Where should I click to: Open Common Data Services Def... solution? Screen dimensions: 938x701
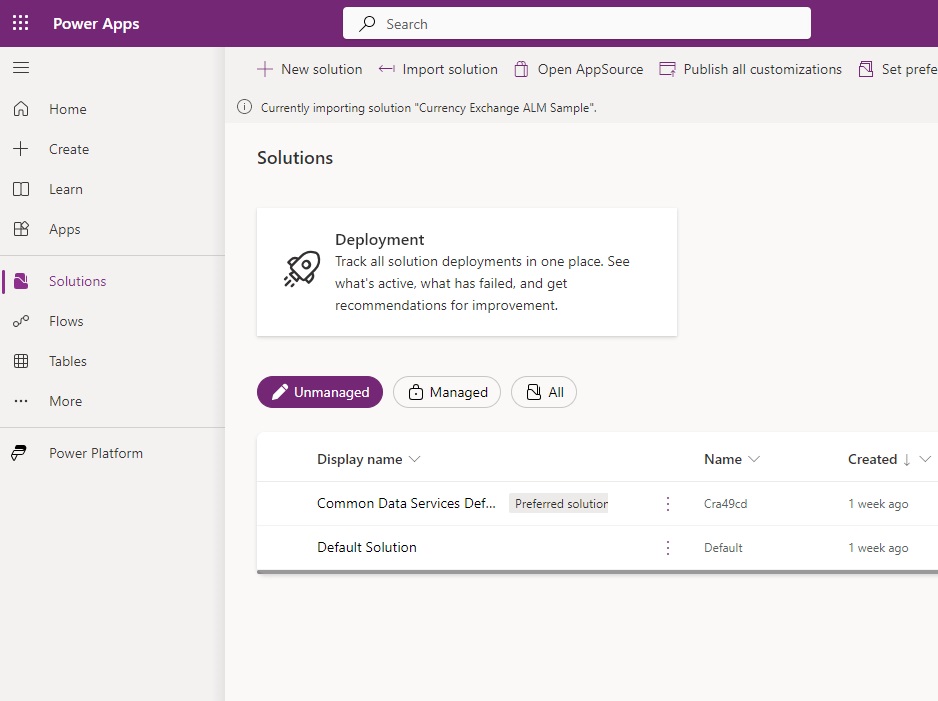click(406, 504)
